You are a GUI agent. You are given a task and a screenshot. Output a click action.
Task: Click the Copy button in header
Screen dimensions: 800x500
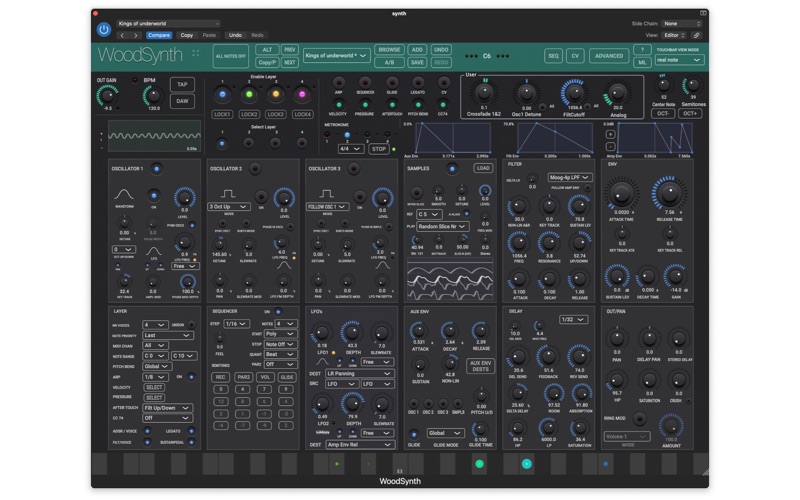pos(187,35)
